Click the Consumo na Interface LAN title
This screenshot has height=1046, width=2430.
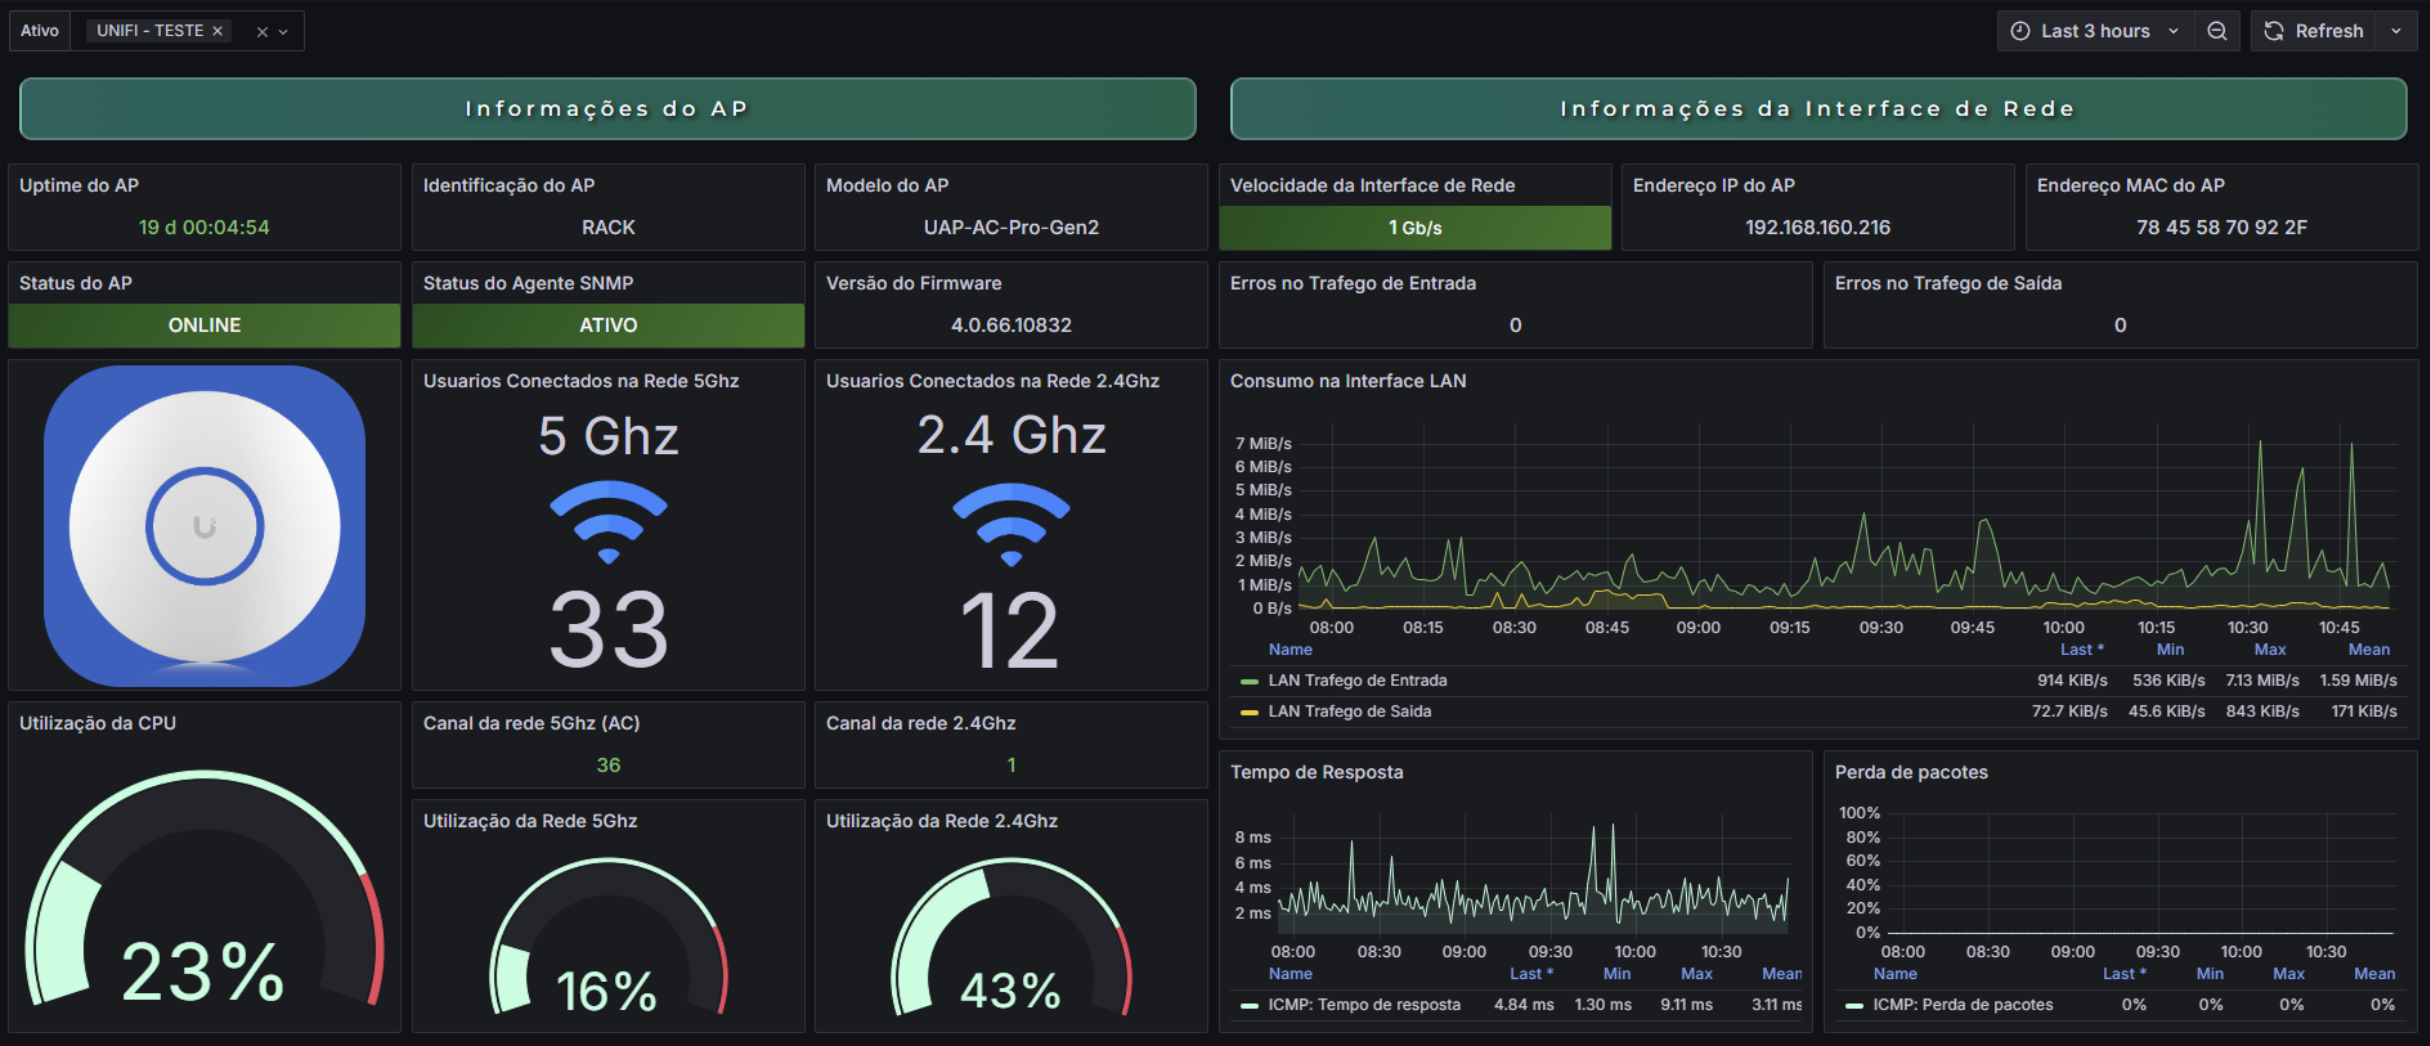(1348, 381)
